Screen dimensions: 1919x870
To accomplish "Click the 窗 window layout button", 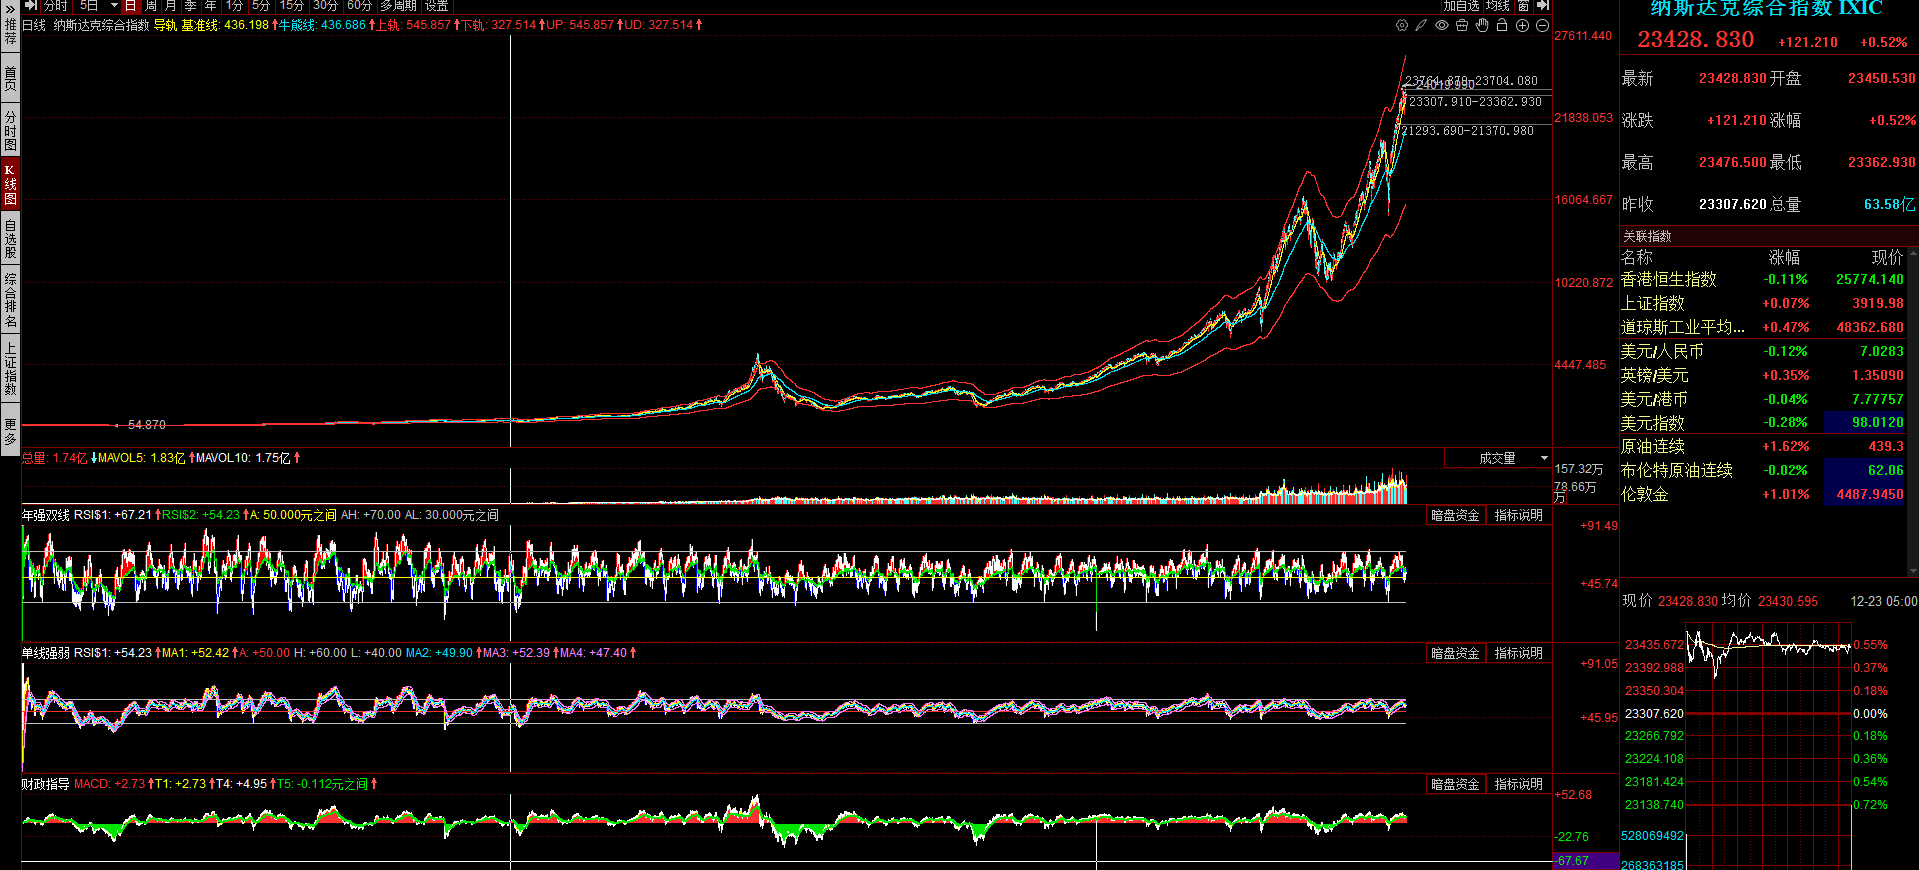I will 1524,6.
